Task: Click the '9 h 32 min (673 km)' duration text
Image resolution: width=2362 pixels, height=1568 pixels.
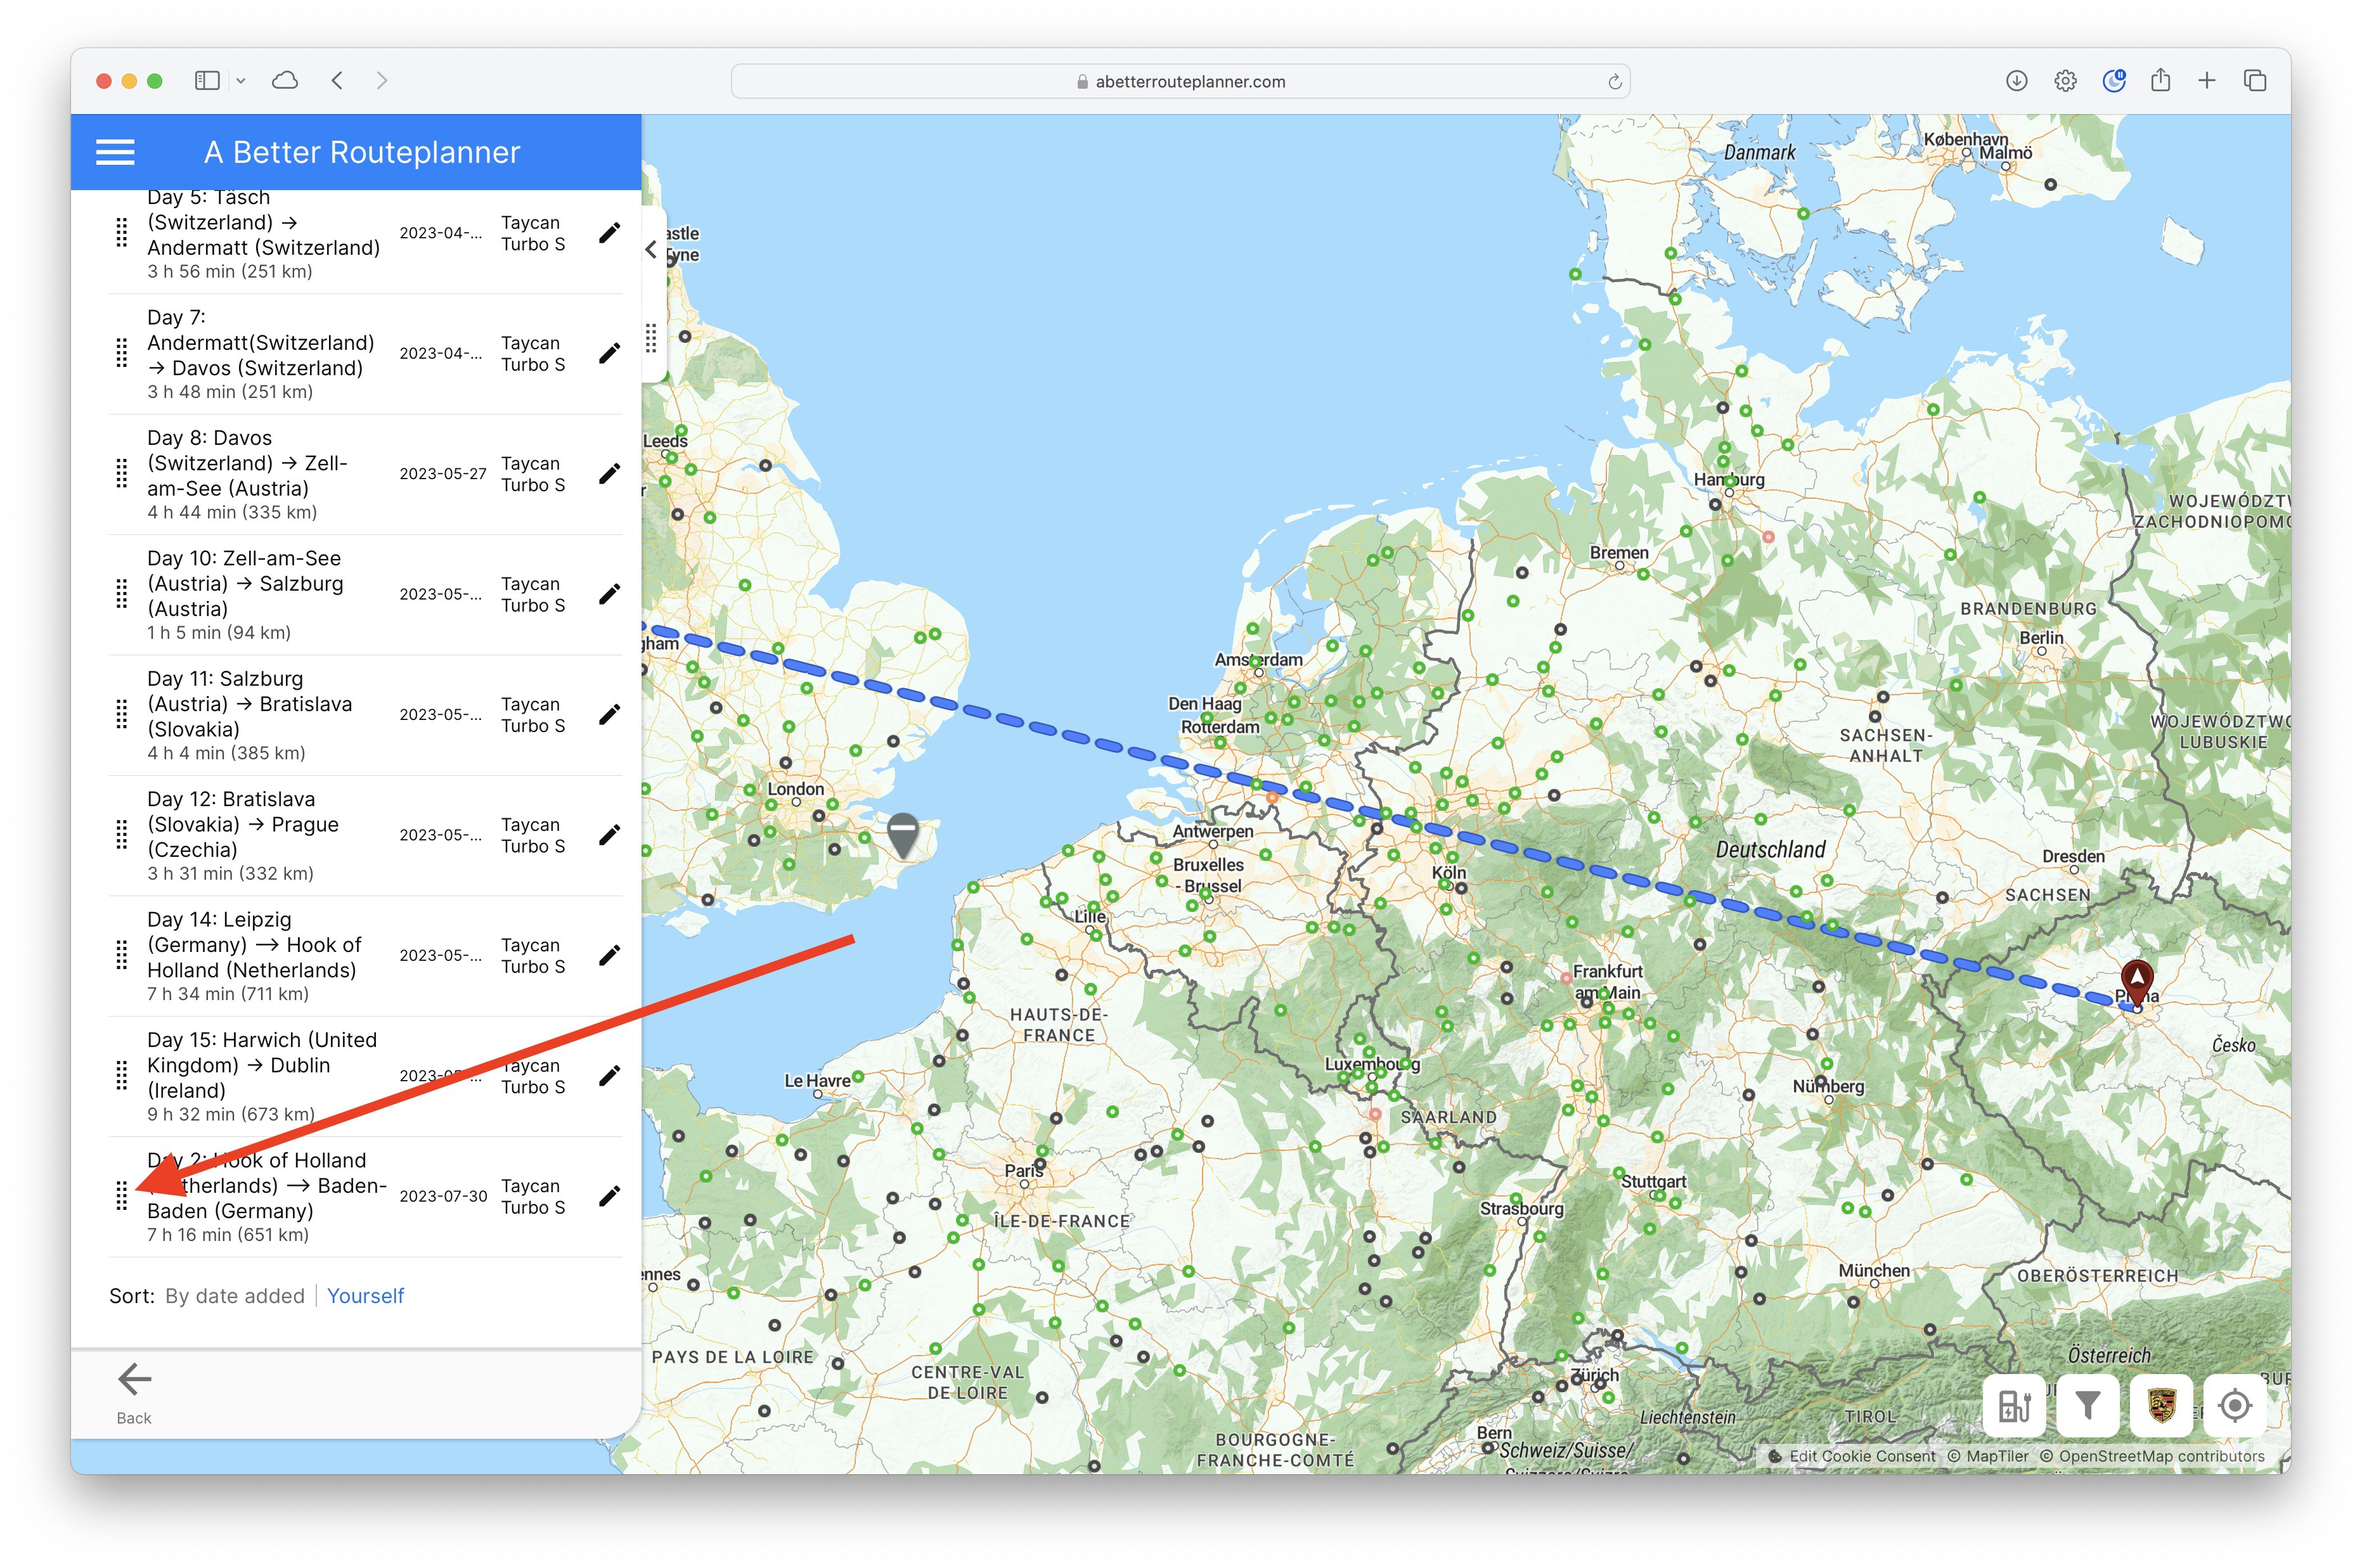Action: [x=231, y=1114]
